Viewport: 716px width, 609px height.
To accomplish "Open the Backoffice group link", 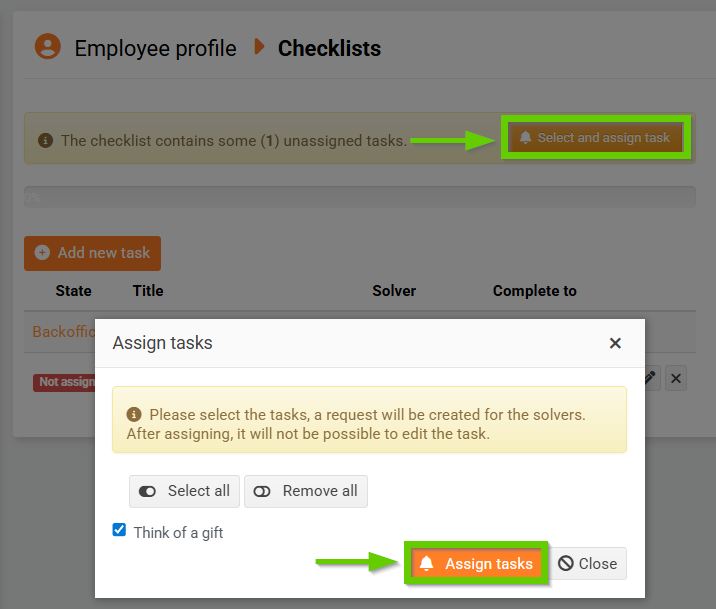I will [62, 331].
